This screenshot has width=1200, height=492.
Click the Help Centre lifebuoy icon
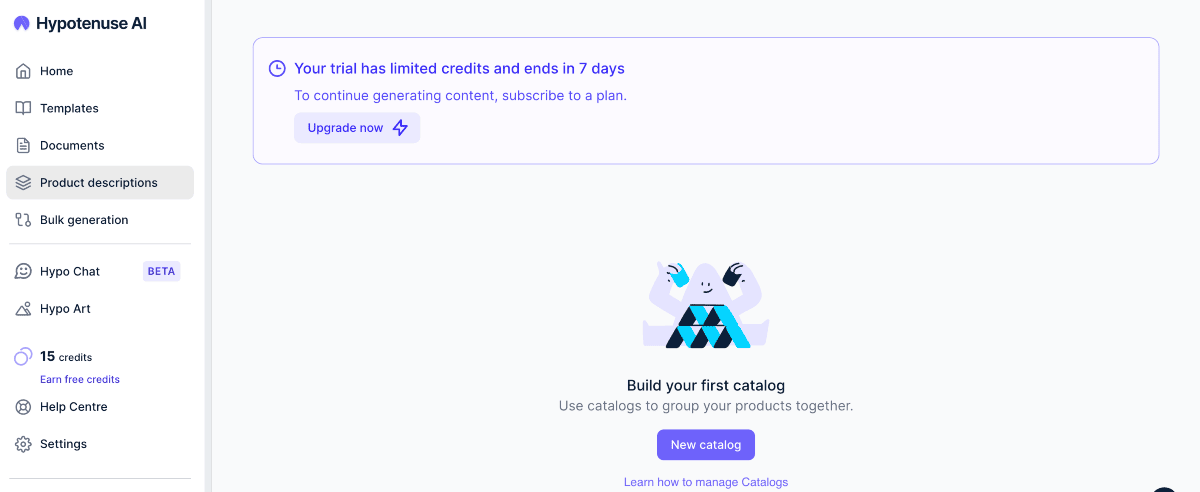[23, 407]
